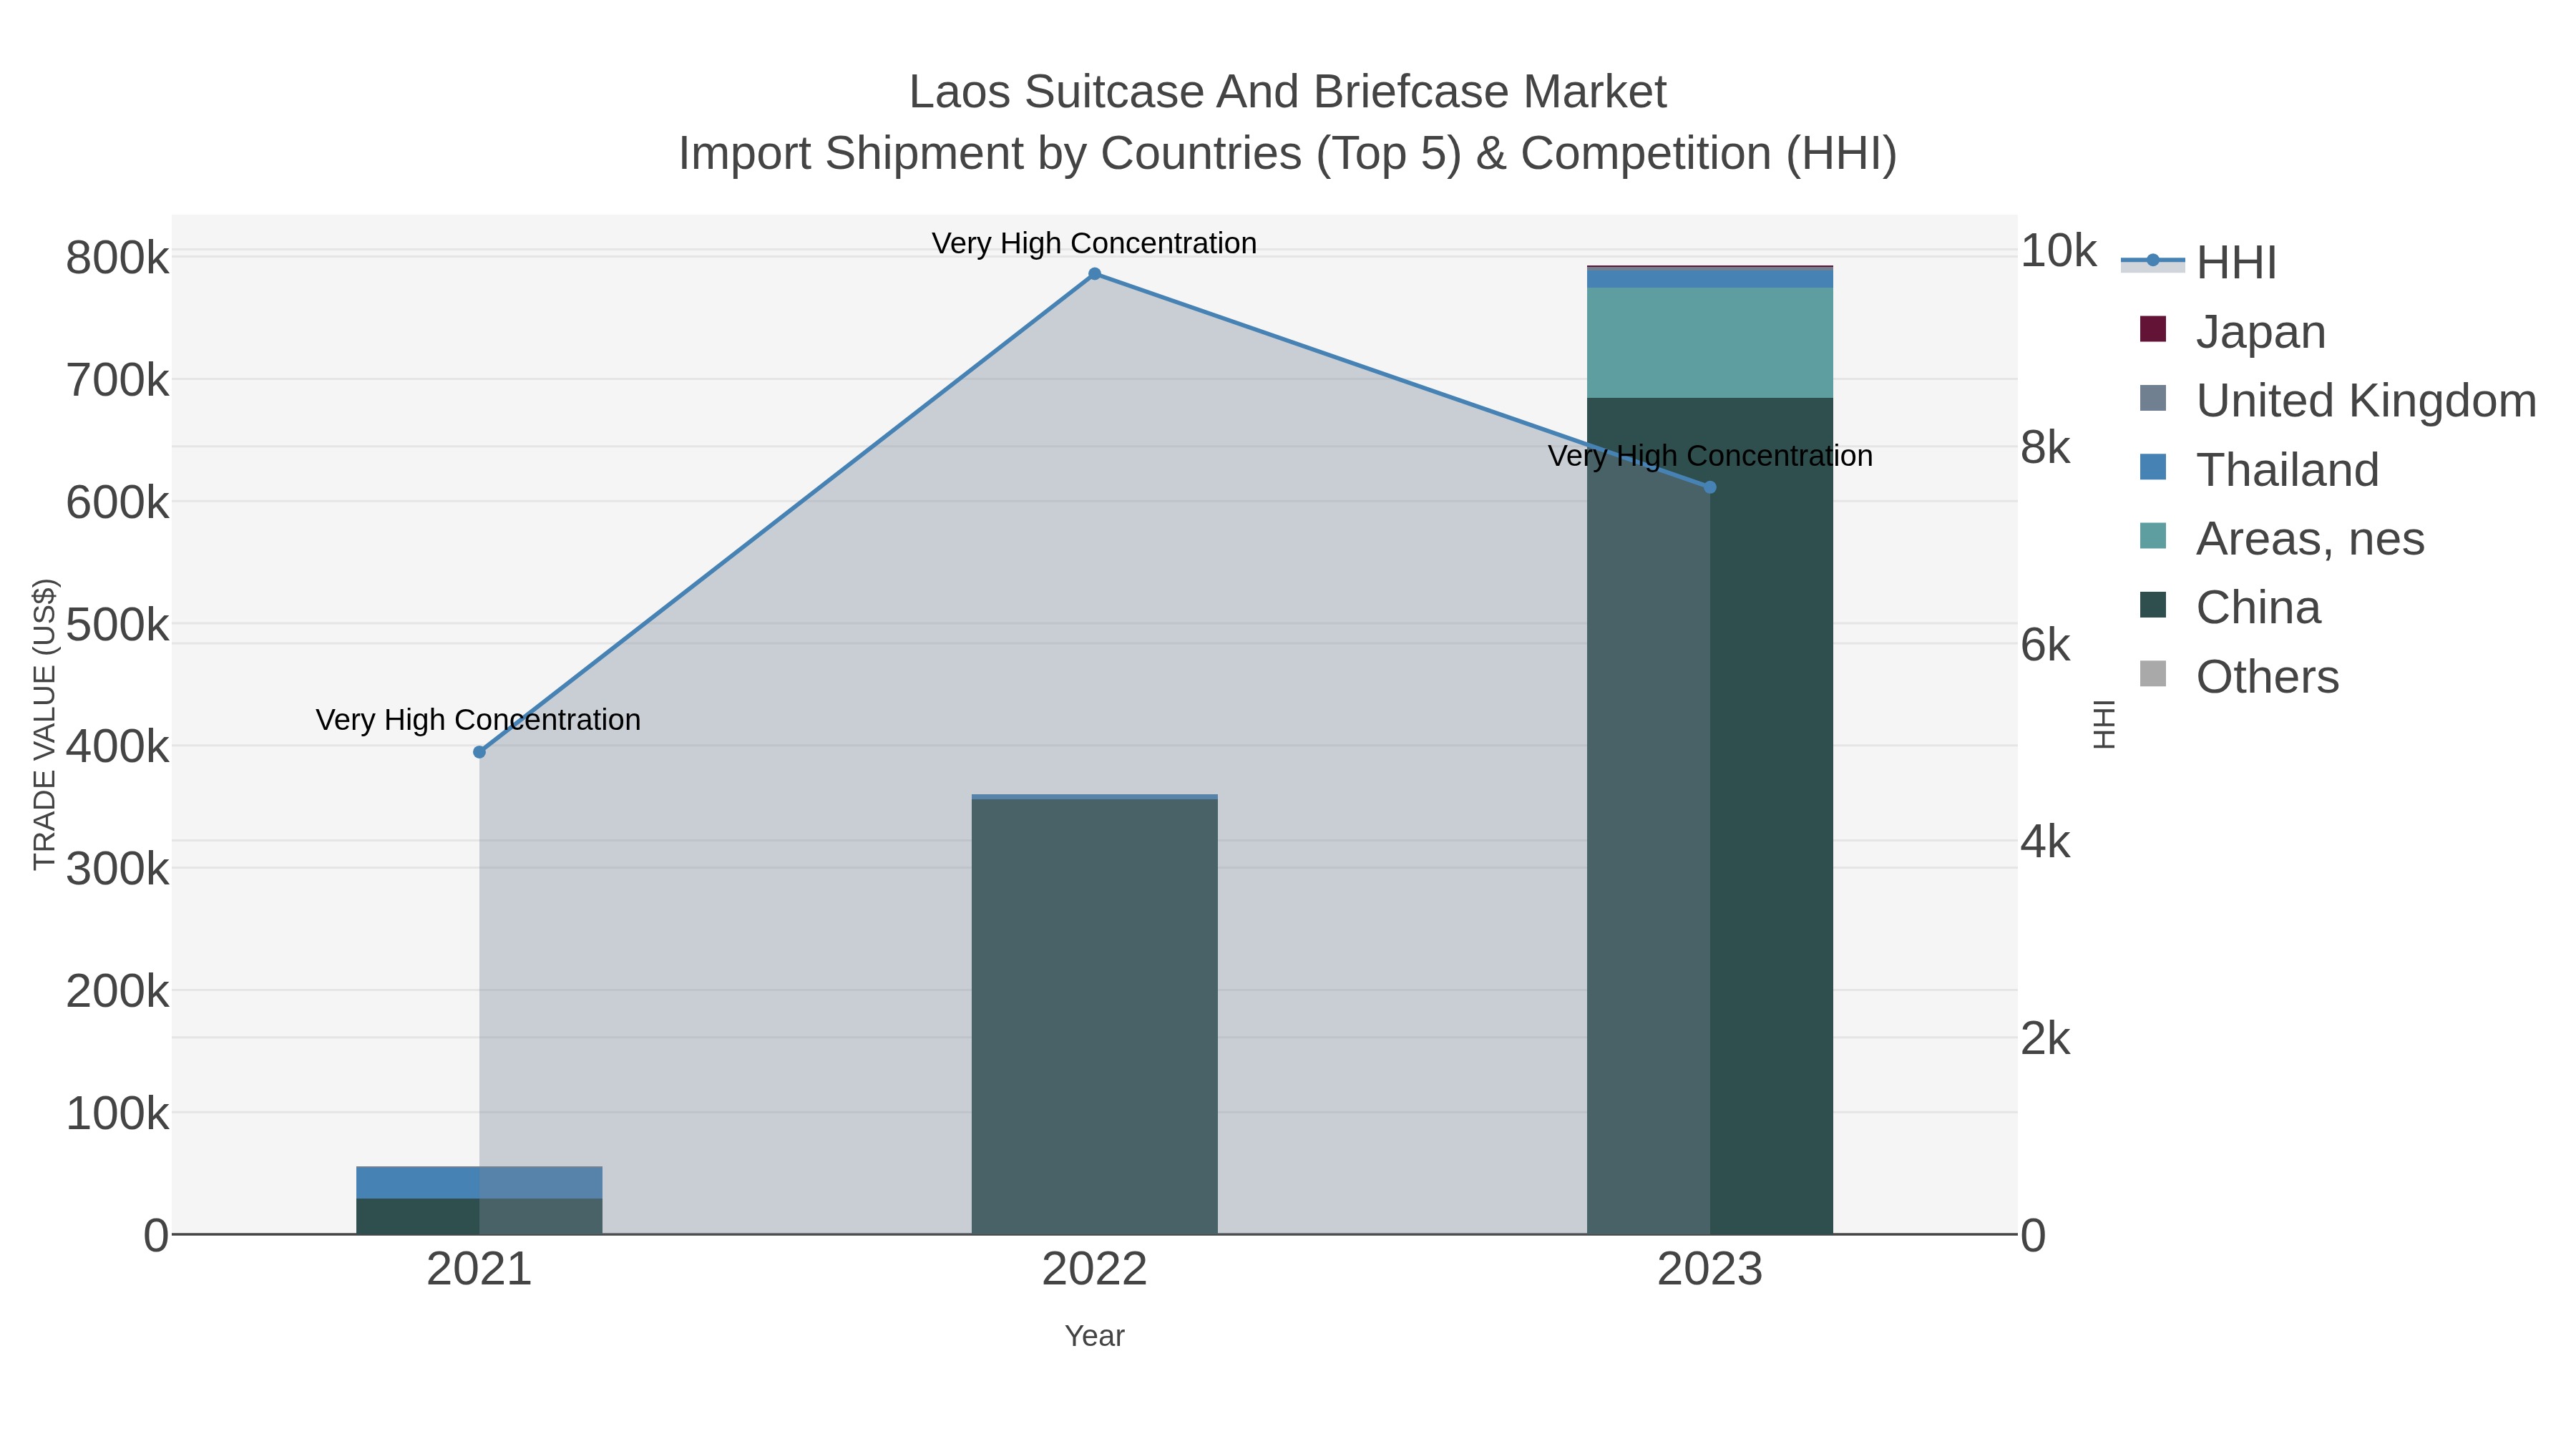The width and height of the screenshot is (2576, 1449).
Task: Click the 600k trade value tick label
Action: tap(117, 502)
